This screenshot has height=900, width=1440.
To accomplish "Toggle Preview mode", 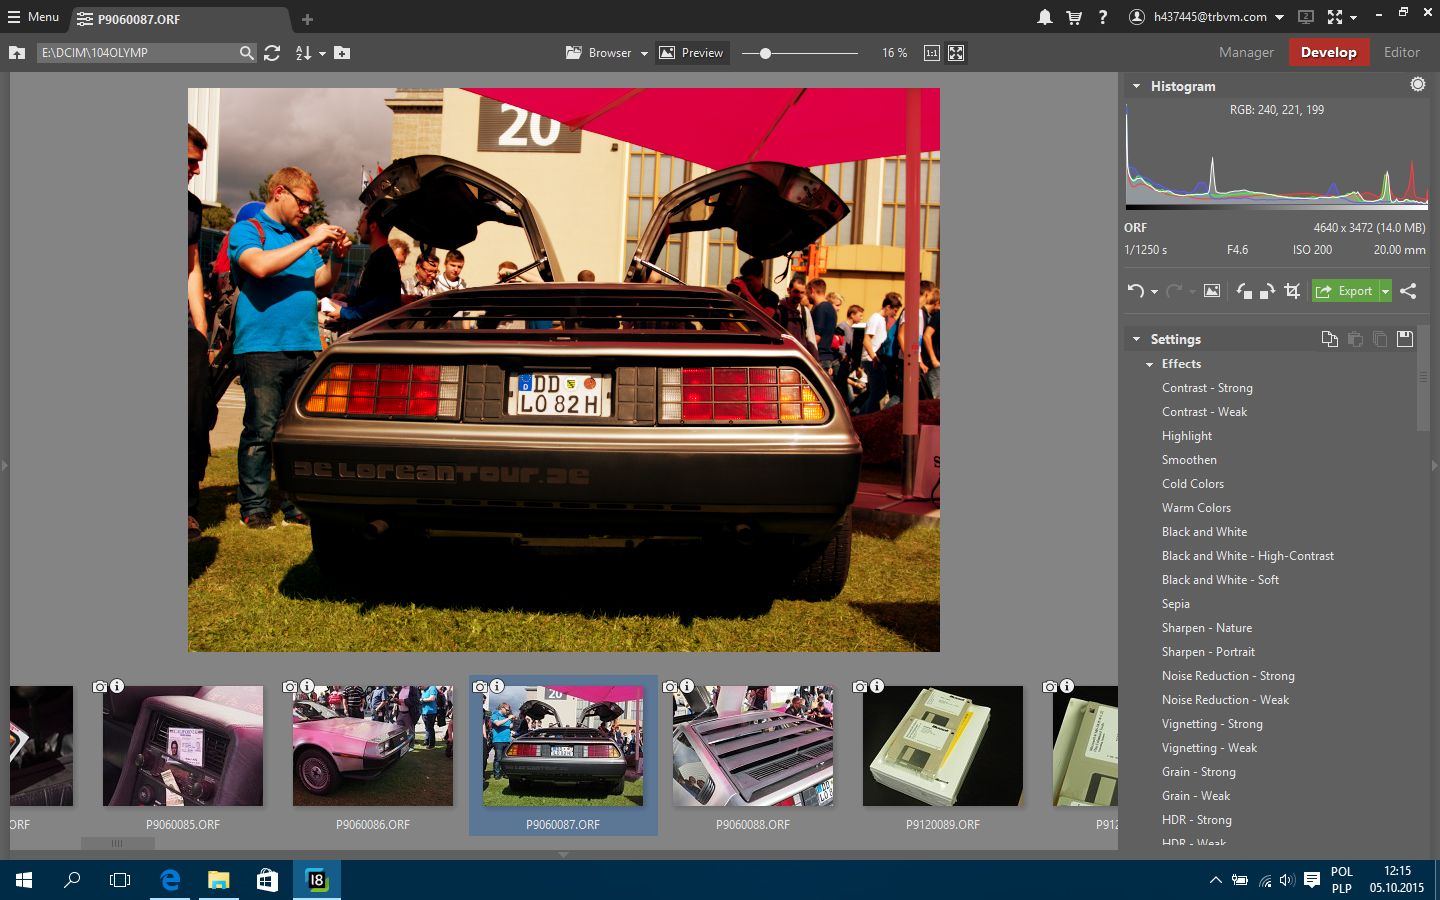I will 691,53.
